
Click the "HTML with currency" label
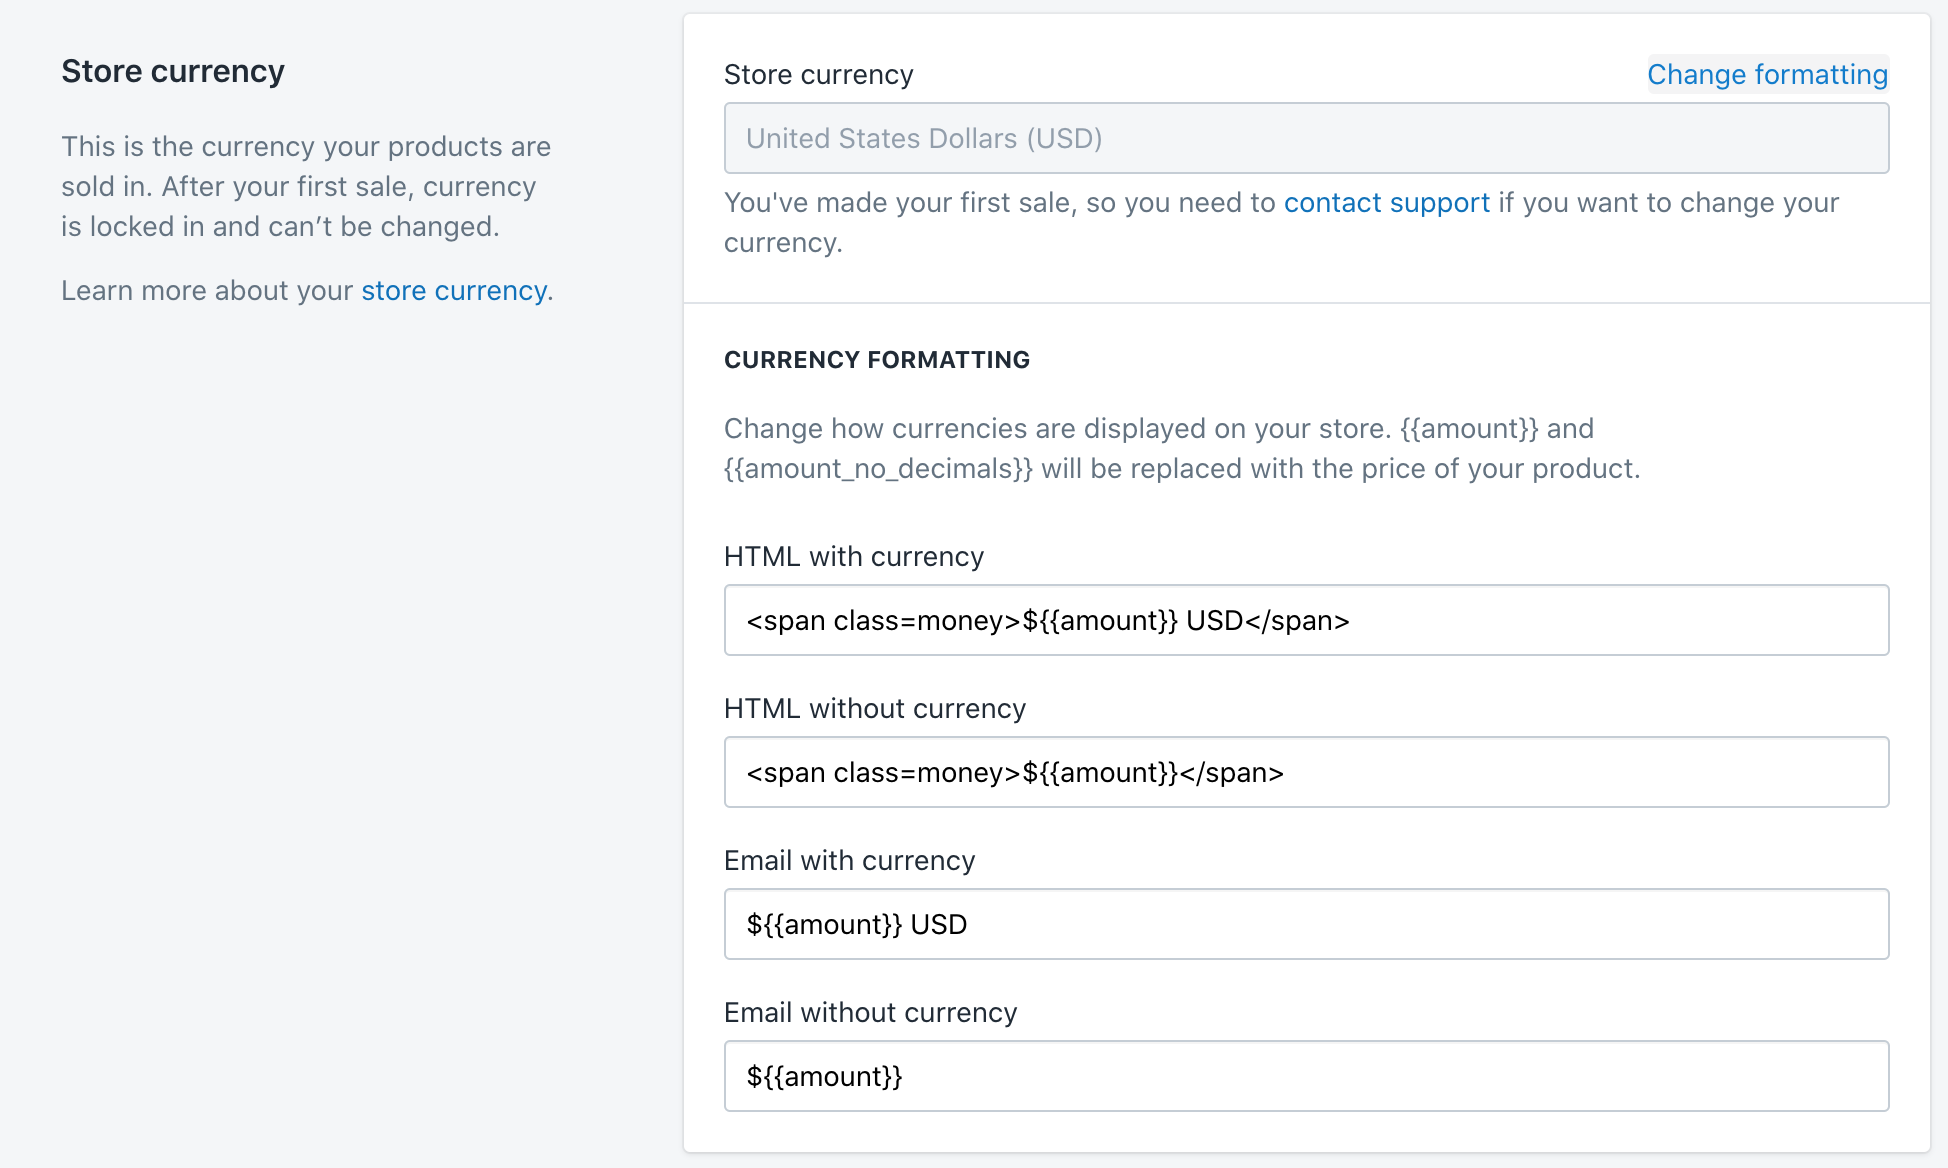point(854,557)
